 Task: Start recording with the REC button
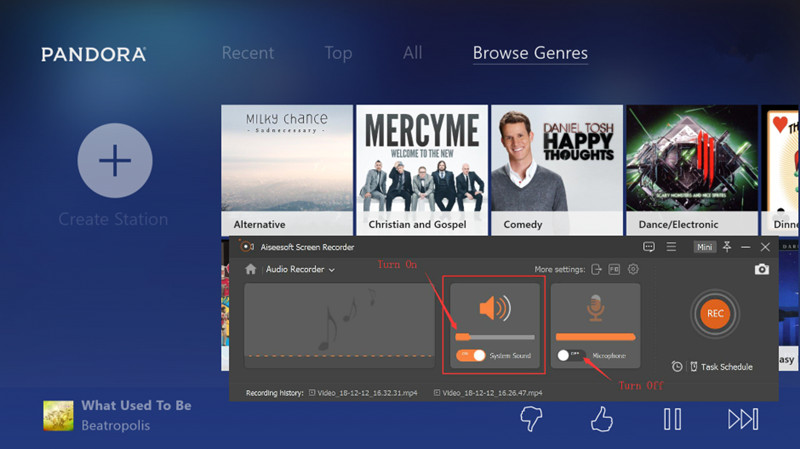[715, 314]
